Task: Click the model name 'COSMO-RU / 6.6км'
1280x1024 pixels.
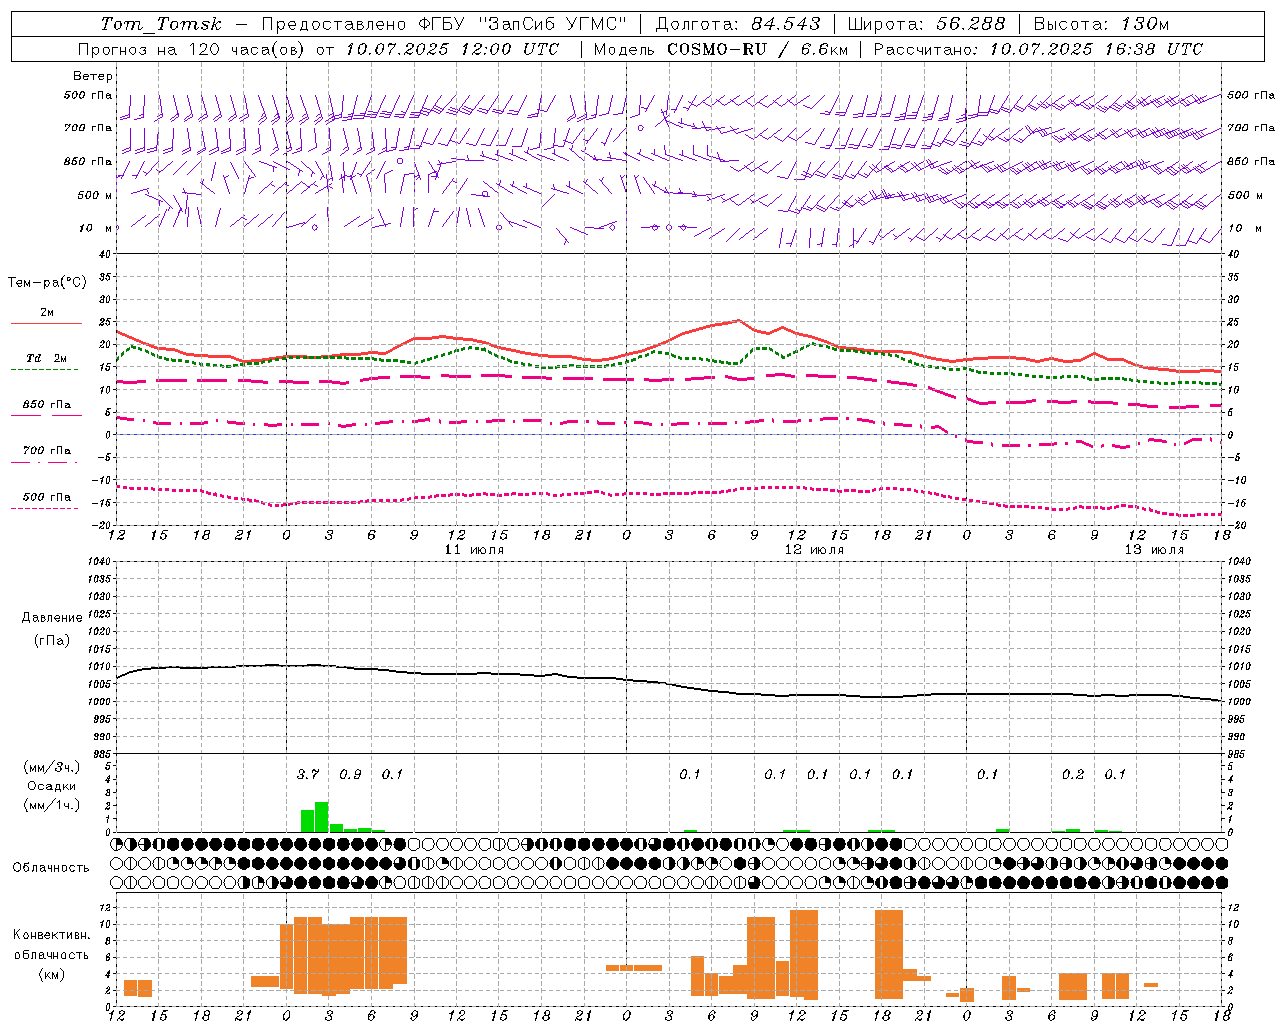Action: [757, 49]
